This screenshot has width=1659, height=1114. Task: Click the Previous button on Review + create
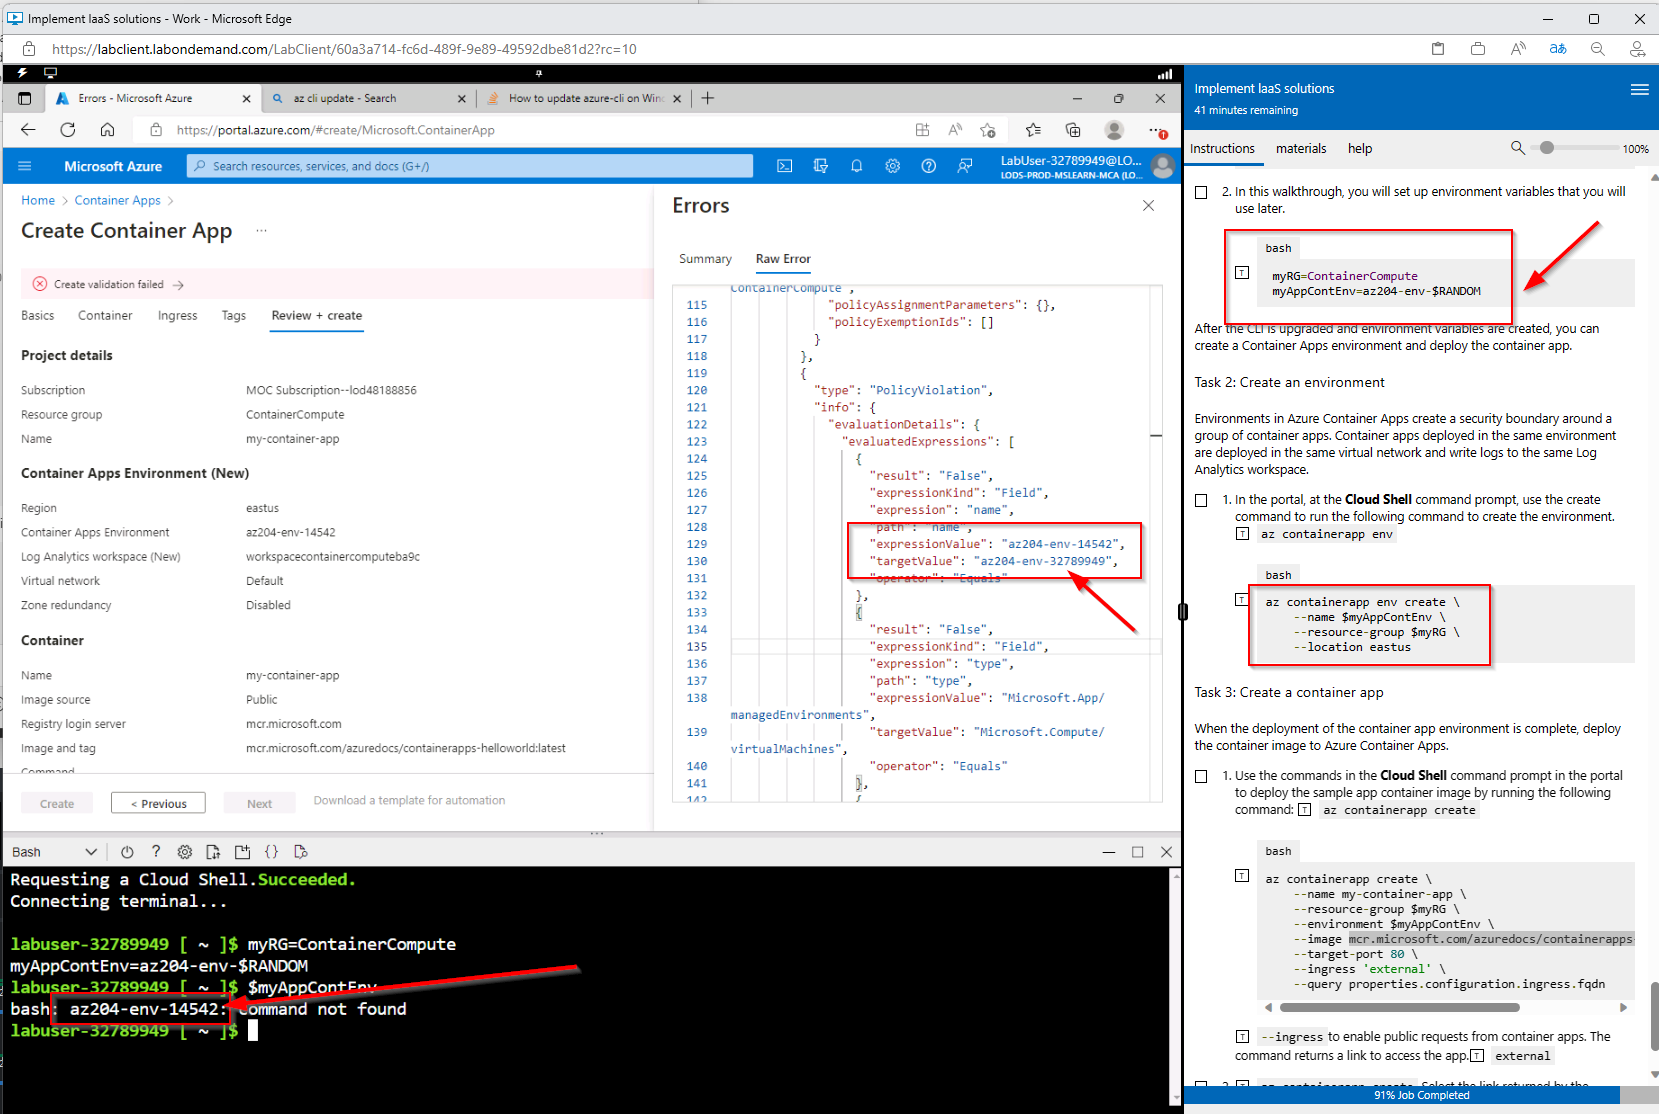(x=157, y=802)
